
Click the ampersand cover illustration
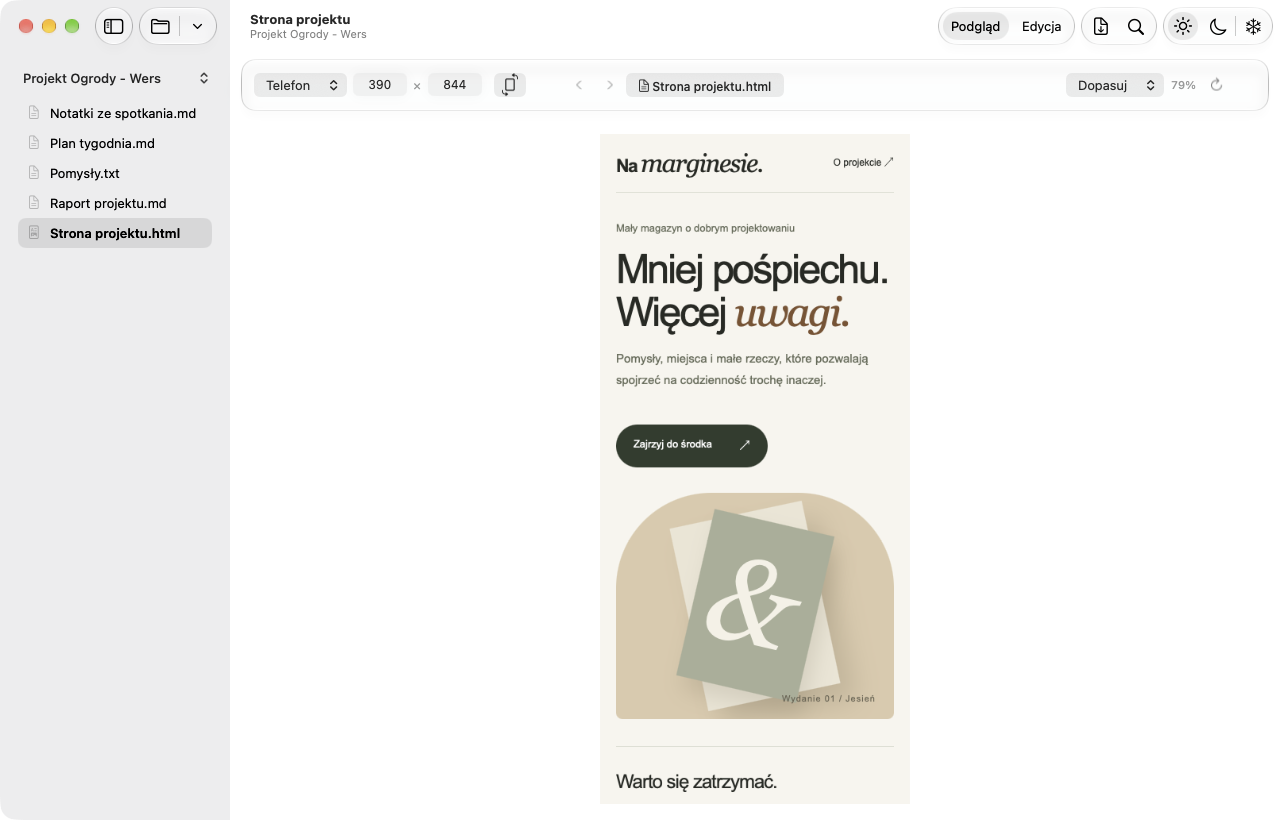point(755,605)
